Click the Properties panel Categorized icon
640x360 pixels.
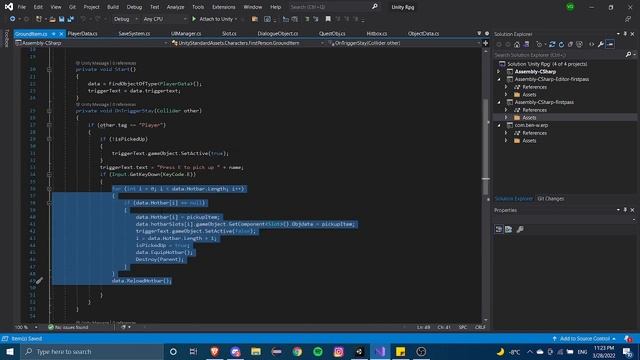click(499, 229)
